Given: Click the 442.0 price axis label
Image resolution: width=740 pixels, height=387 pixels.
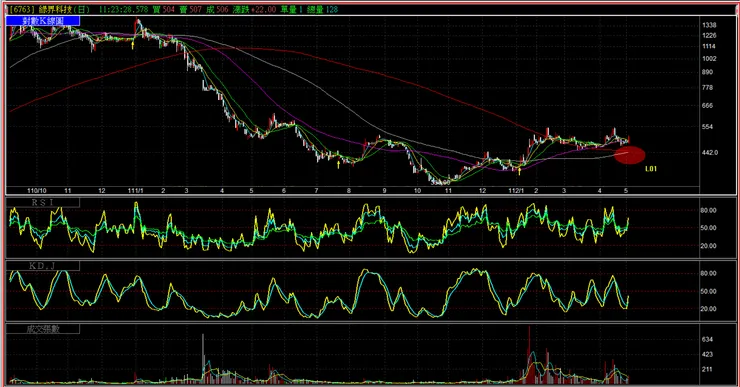Looking at the screenshot, I should (x=710, y=153).
